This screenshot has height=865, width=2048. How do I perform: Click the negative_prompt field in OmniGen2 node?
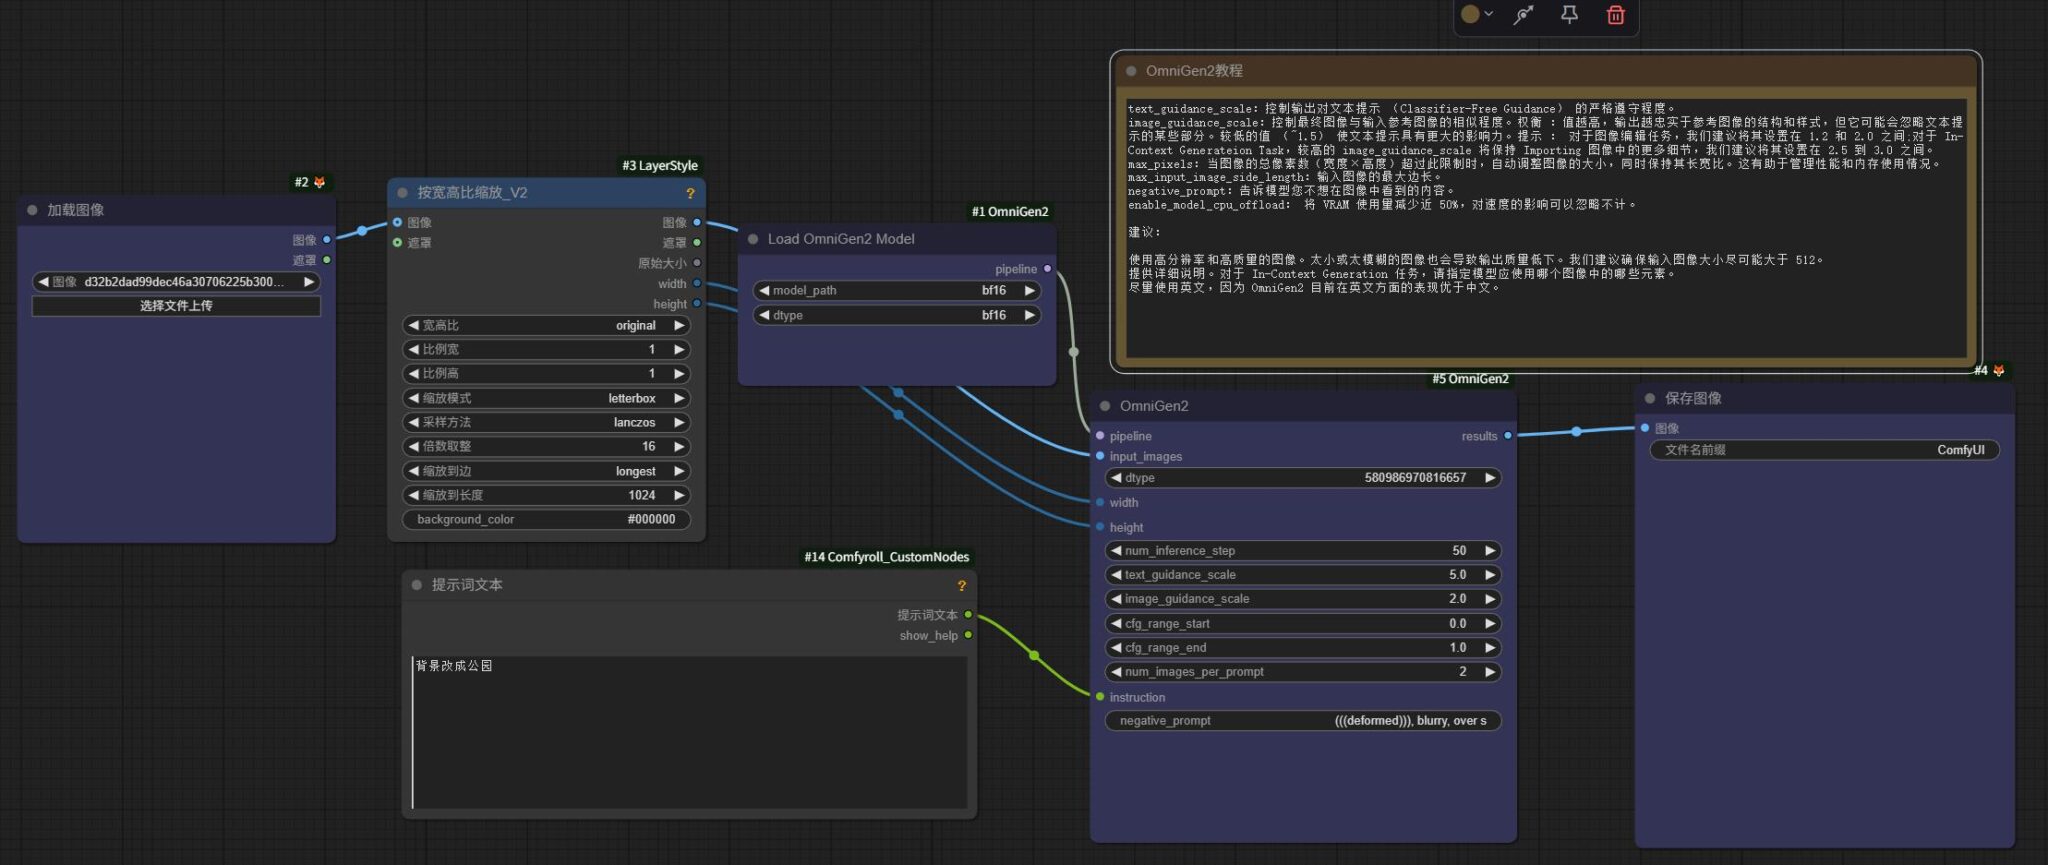point(1303,721)
